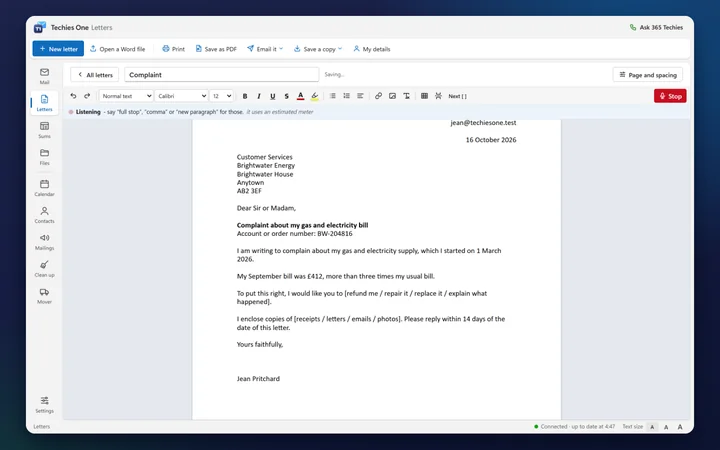Viewport: 720px width, 450px height.
Task: Open the Calibri font dropdown
Action: (181, 96)
